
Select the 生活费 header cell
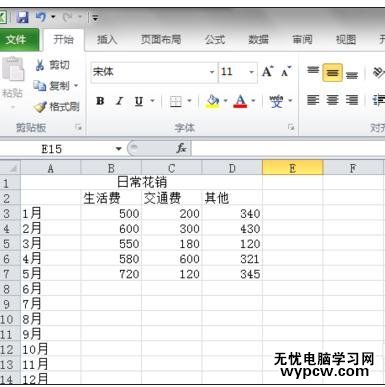tap(111, 198)
